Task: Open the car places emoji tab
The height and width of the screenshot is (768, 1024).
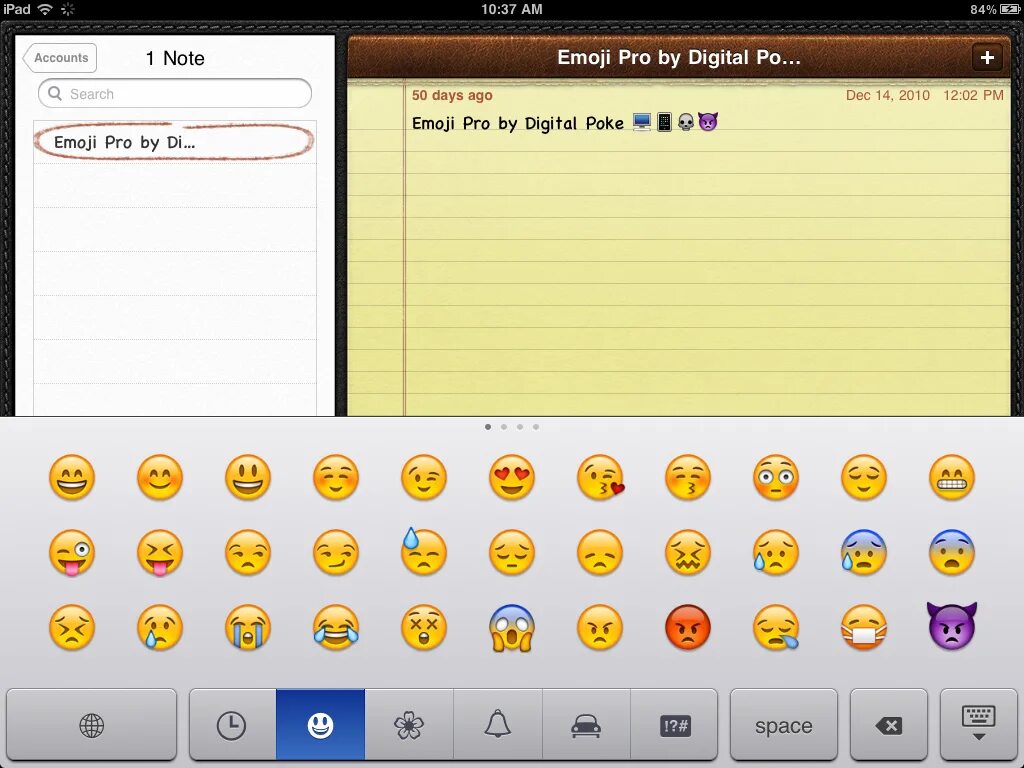Action: pyautogui.click(x=586, y=725)
